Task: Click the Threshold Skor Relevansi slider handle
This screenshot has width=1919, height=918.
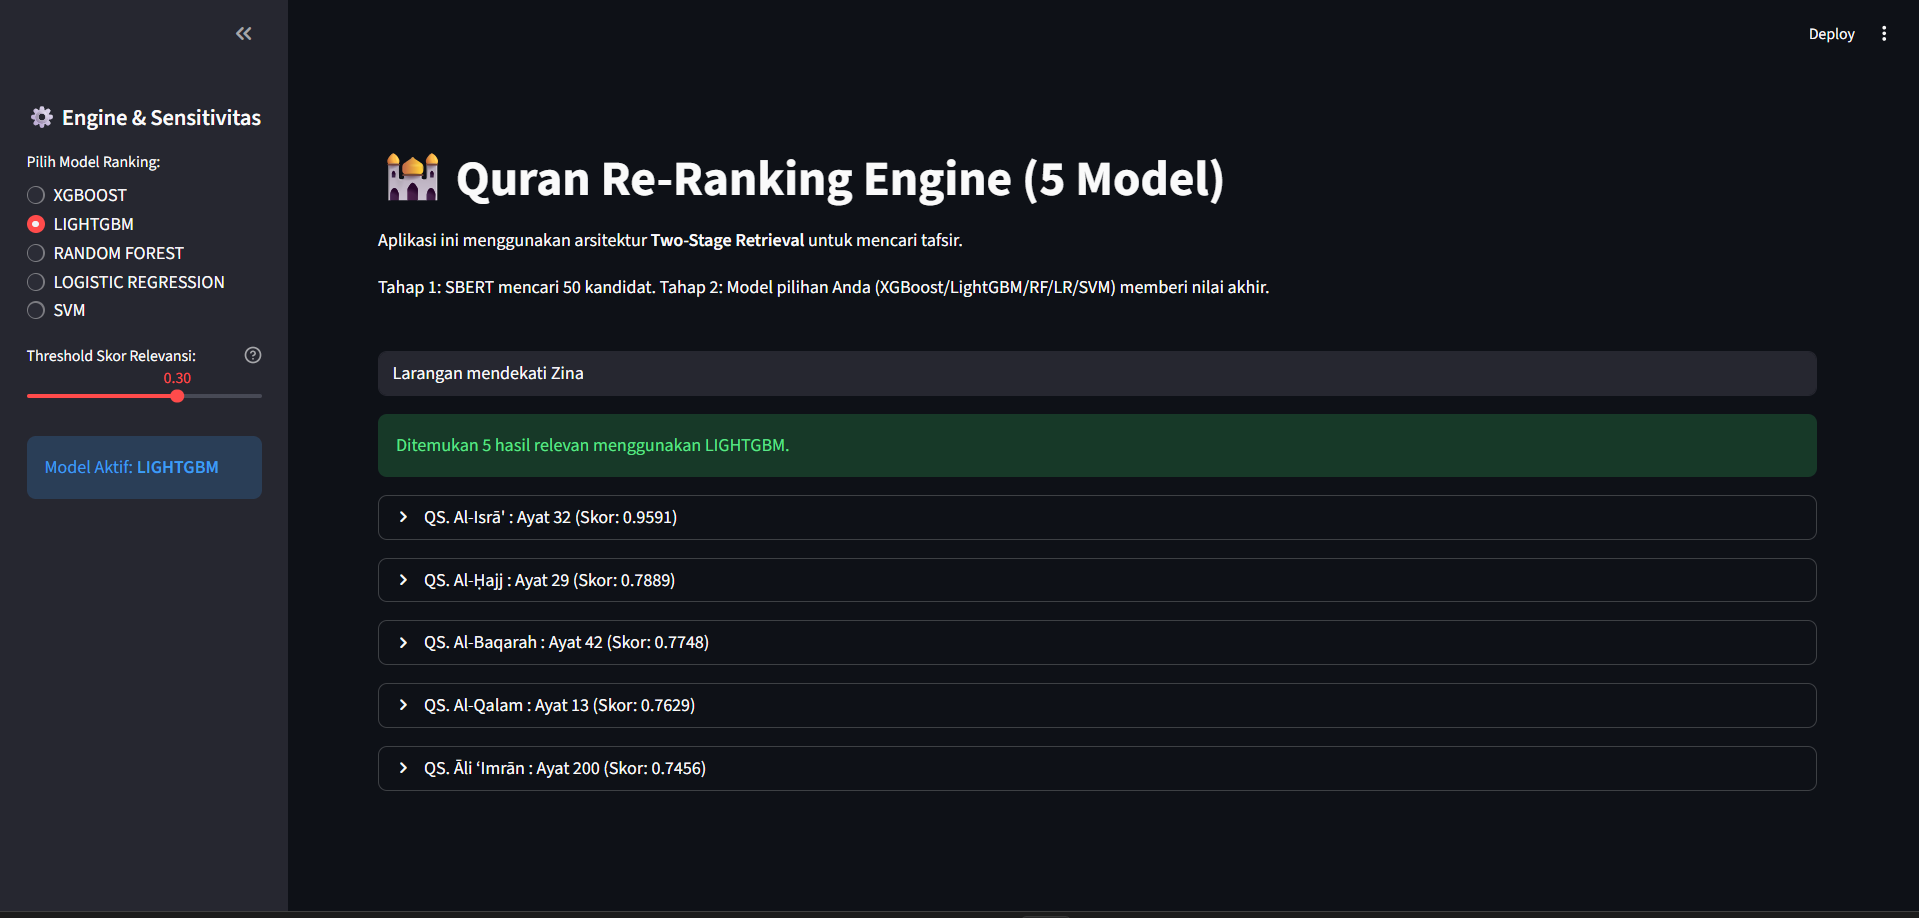Action: pos(177,396)
